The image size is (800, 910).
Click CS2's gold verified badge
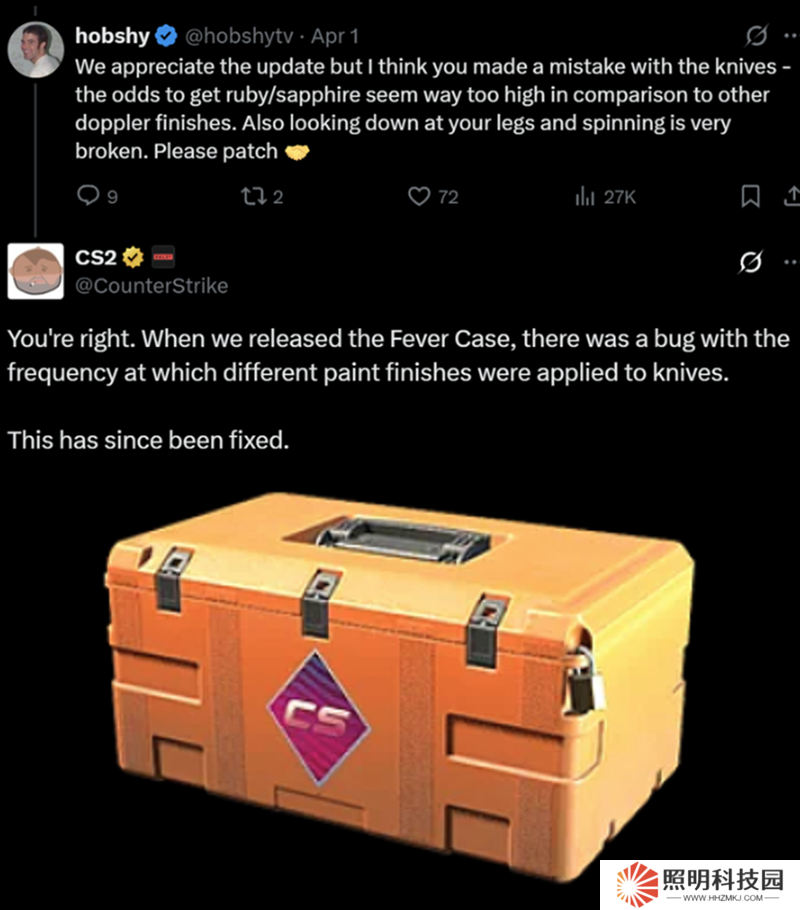(x=133, y=257)
